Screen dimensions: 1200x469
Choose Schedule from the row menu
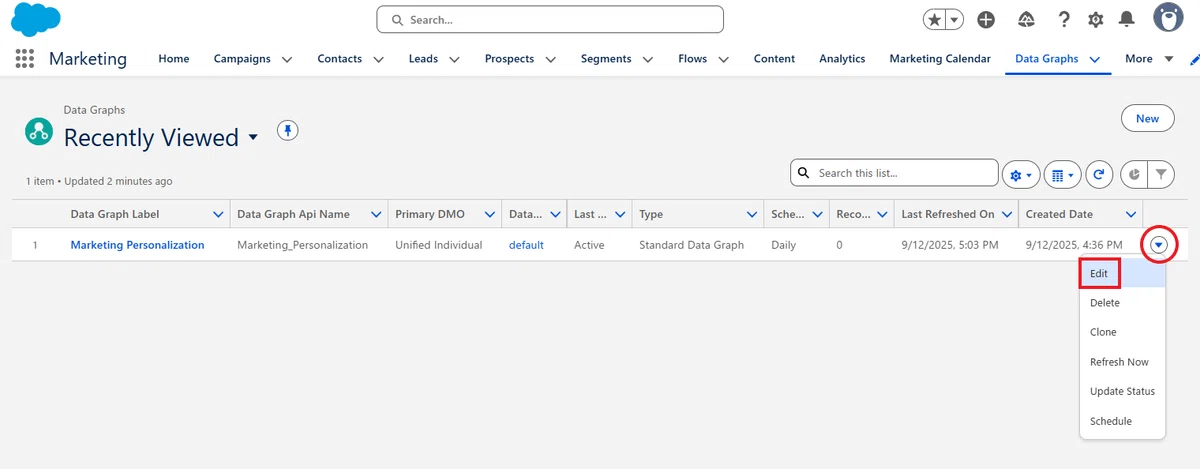coord(1122,421)
